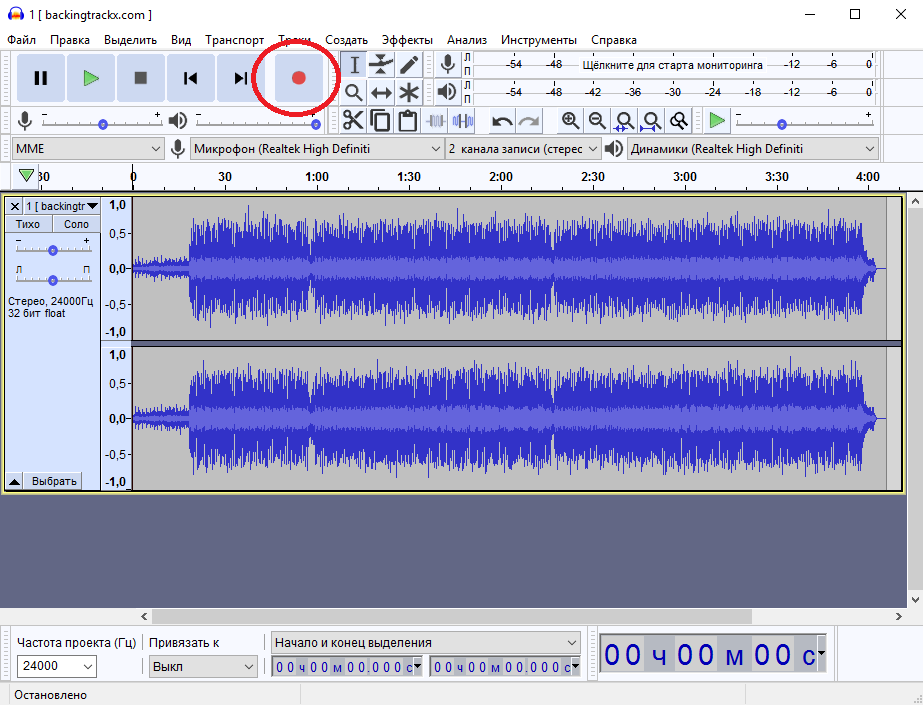Image resolution: width=923 pixels, height=705 pixels.
Task: Select the Multi-Tool asterisk icon
Action: click(x=409, y=92)
